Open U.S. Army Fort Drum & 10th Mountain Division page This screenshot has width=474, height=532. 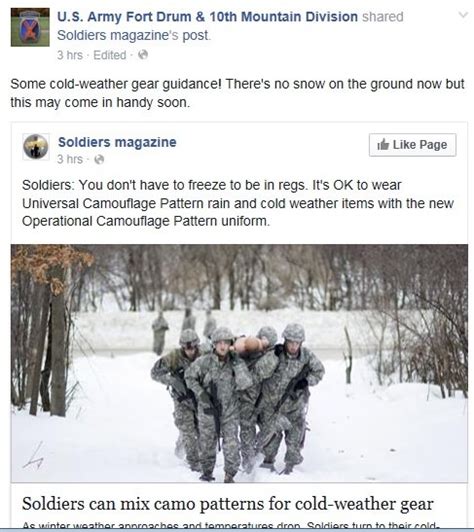tap(207, 17)
